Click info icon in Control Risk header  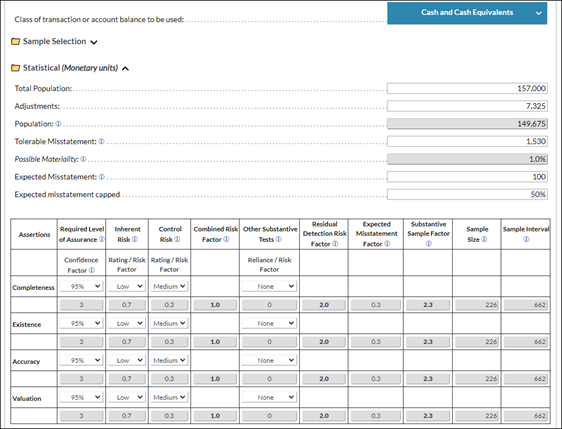[177, 239]
